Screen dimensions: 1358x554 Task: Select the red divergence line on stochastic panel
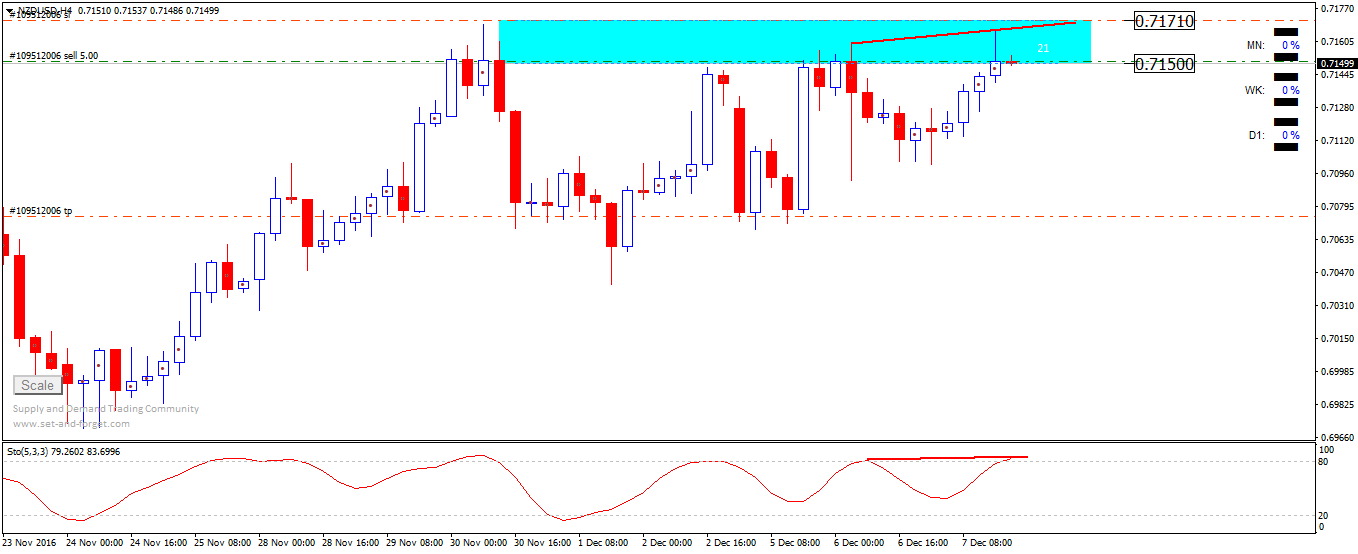point(946,458)
